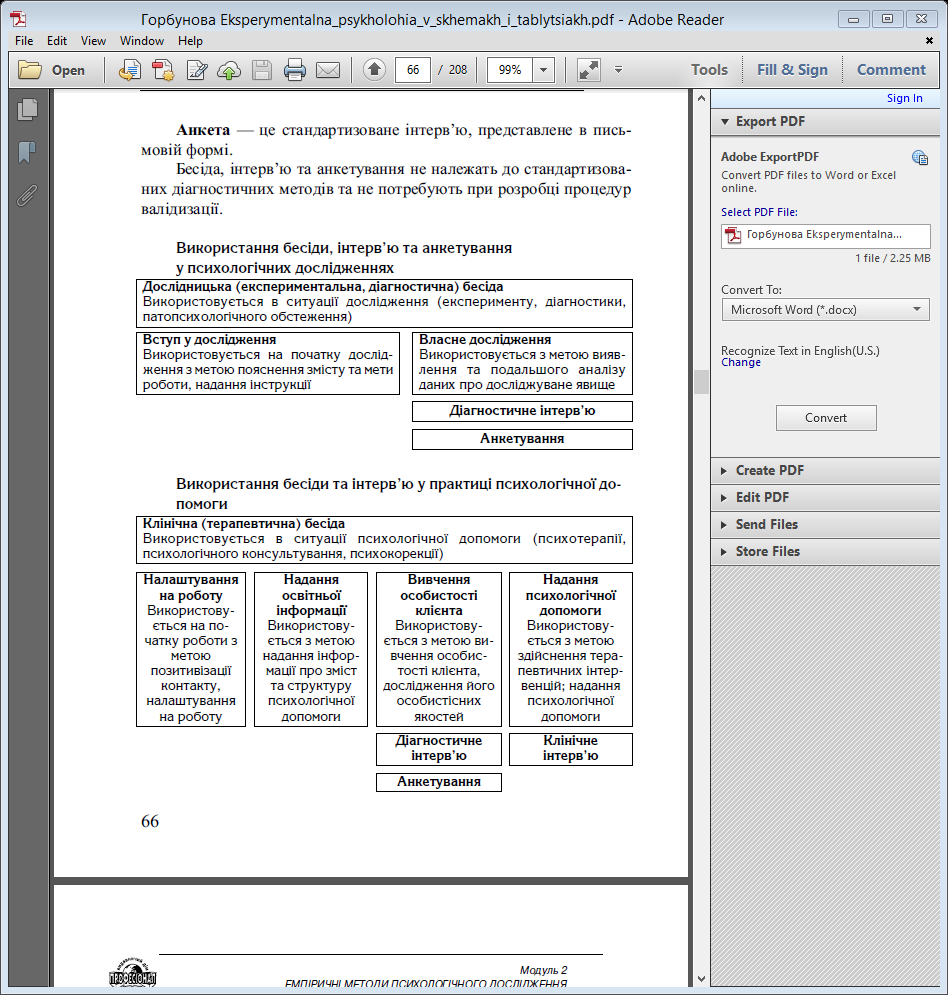948x995 pixels.
Task: Switch to the Fill & Sign tab
Action: [x=792, y=70]
